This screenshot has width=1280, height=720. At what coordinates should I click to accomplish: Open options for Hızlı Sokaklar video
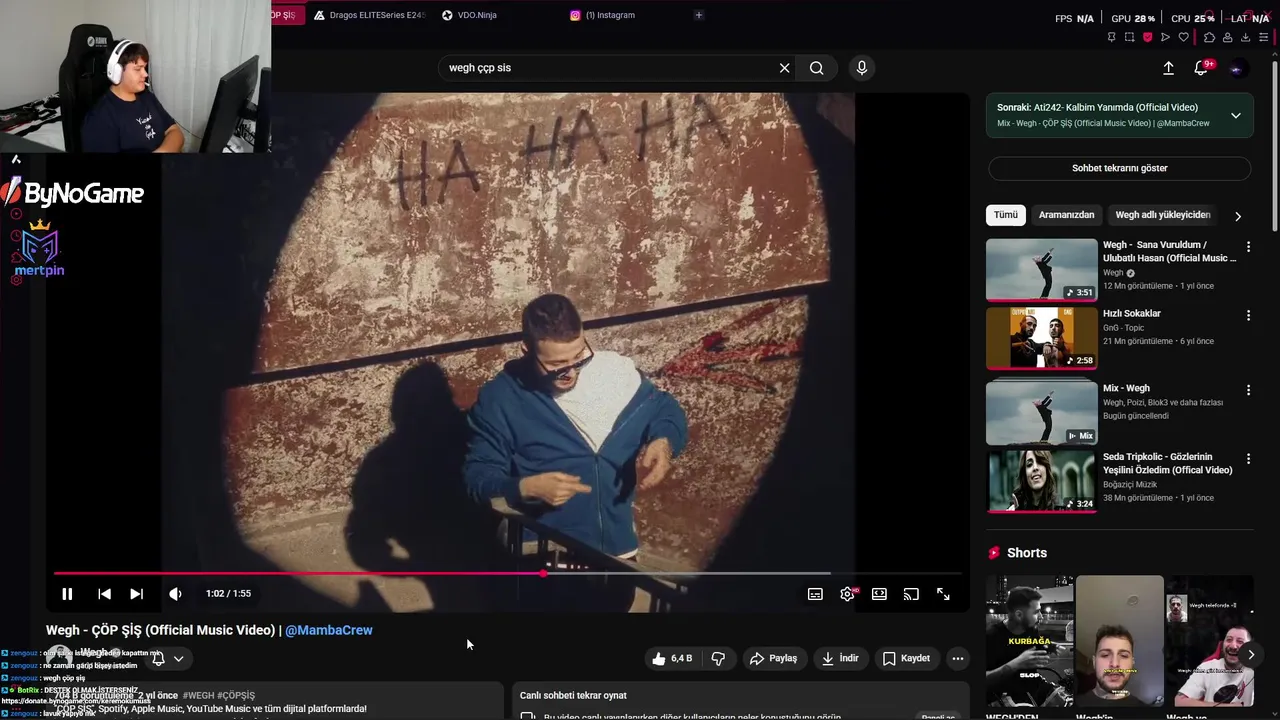pyautogui.click(x=1248, y=315)
